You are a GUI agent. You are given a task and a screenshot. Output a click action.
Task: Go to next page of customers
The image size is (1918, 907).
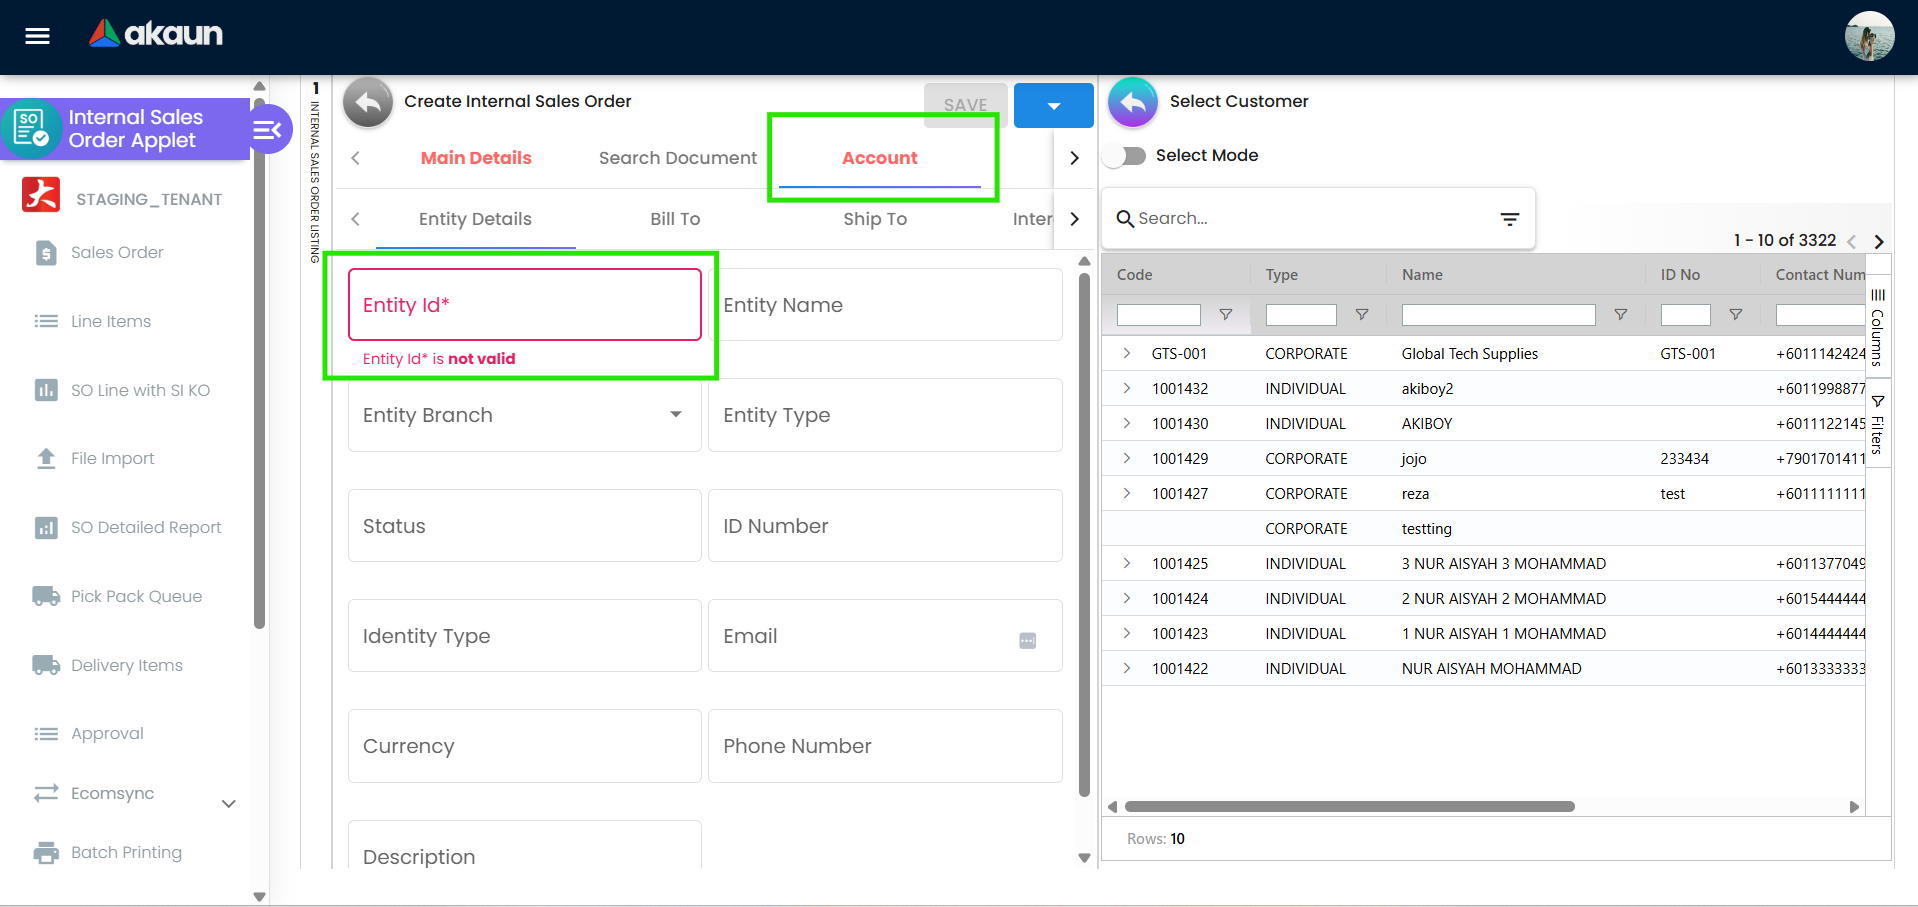(1878, 241)
